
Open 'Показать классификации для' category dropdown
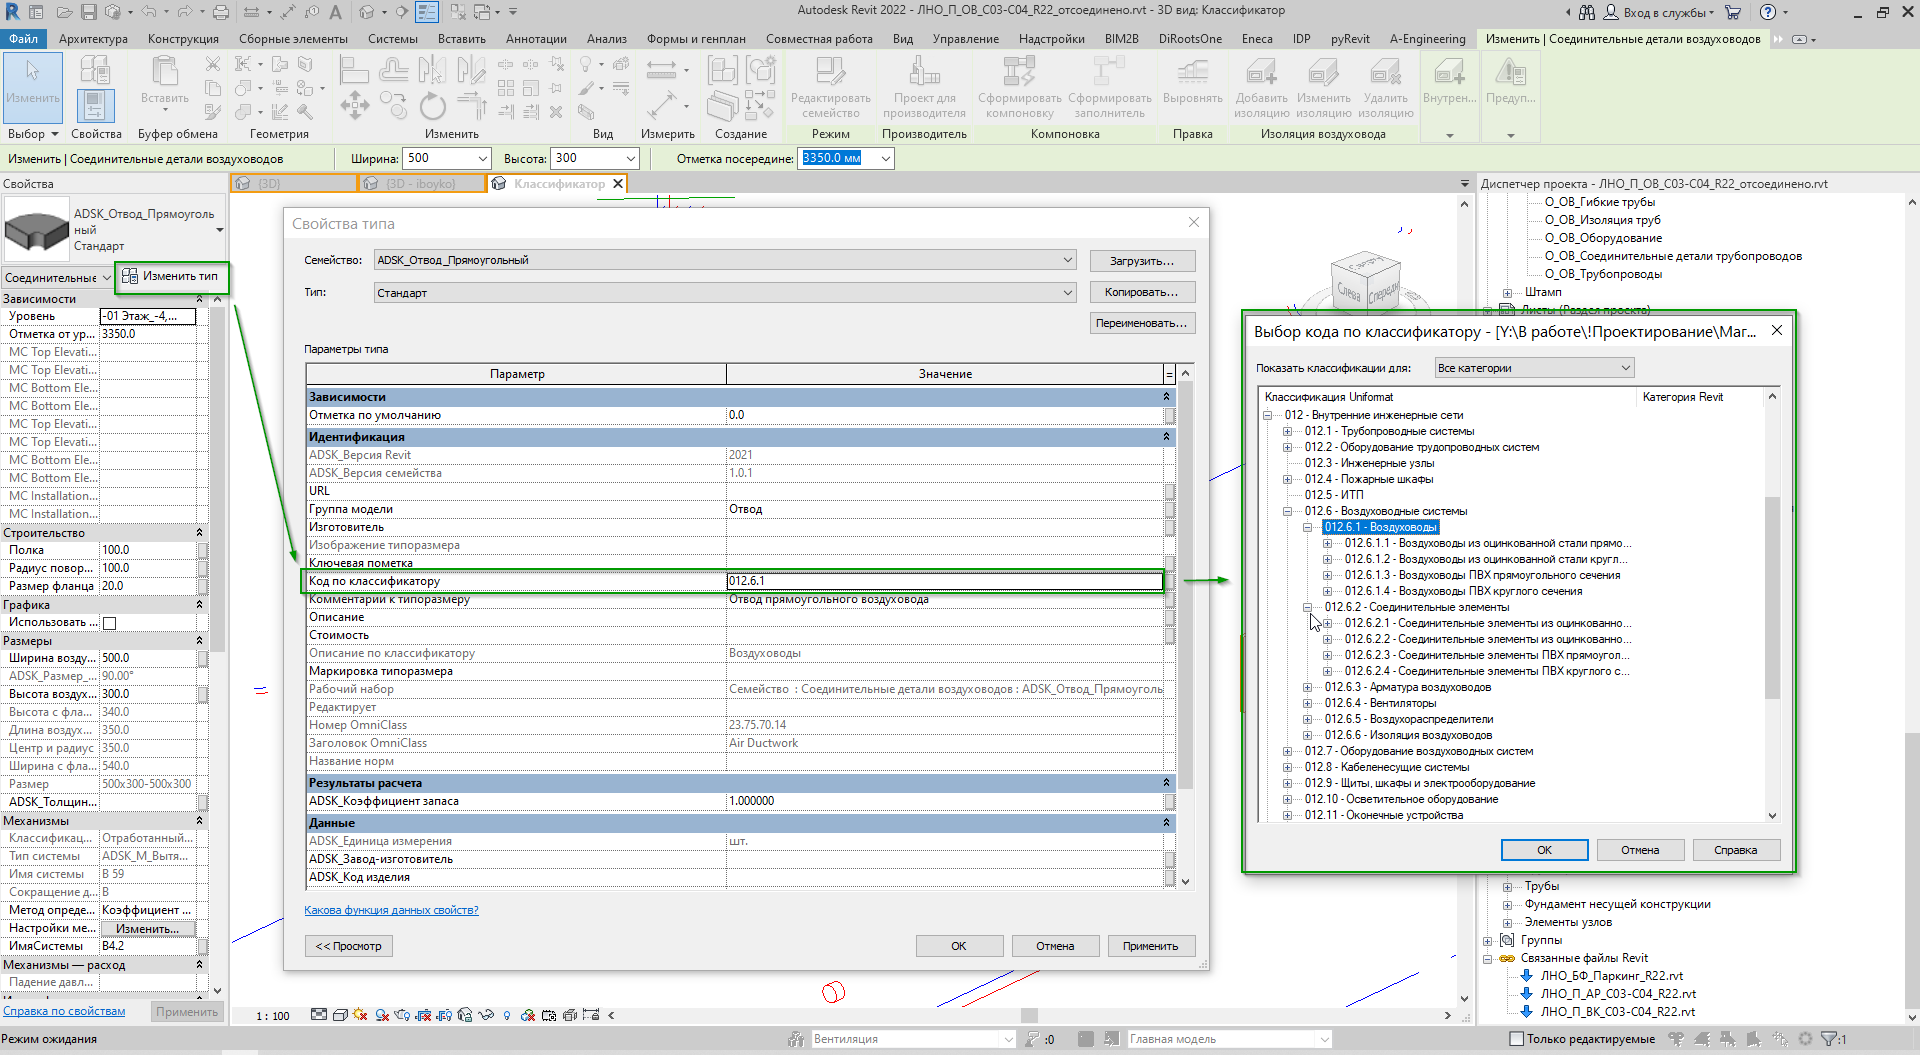click(x=1534, y=368)
